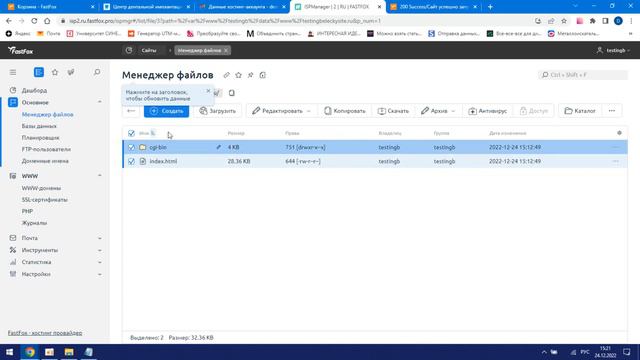Select the blue main menu view icon
This screenshot has width=640, height=360.
pos(39,72)
